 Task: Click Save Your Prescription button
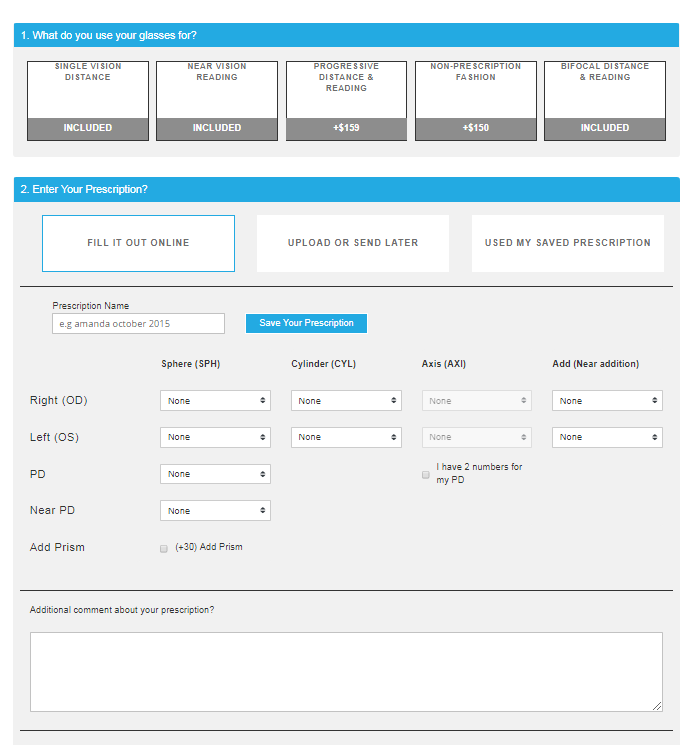point(306,323)
